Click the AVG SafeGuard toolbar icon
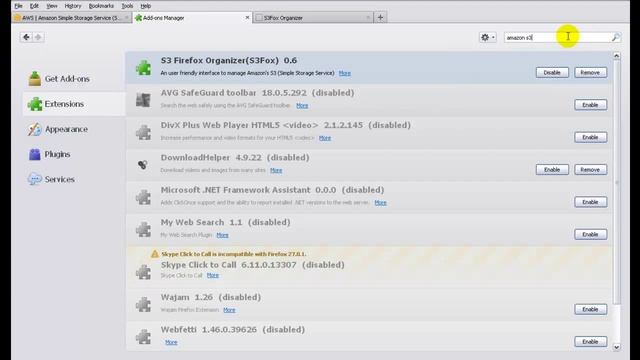This screenshot has height=360, width=640. pyautogui.click(x=143, y=100)
